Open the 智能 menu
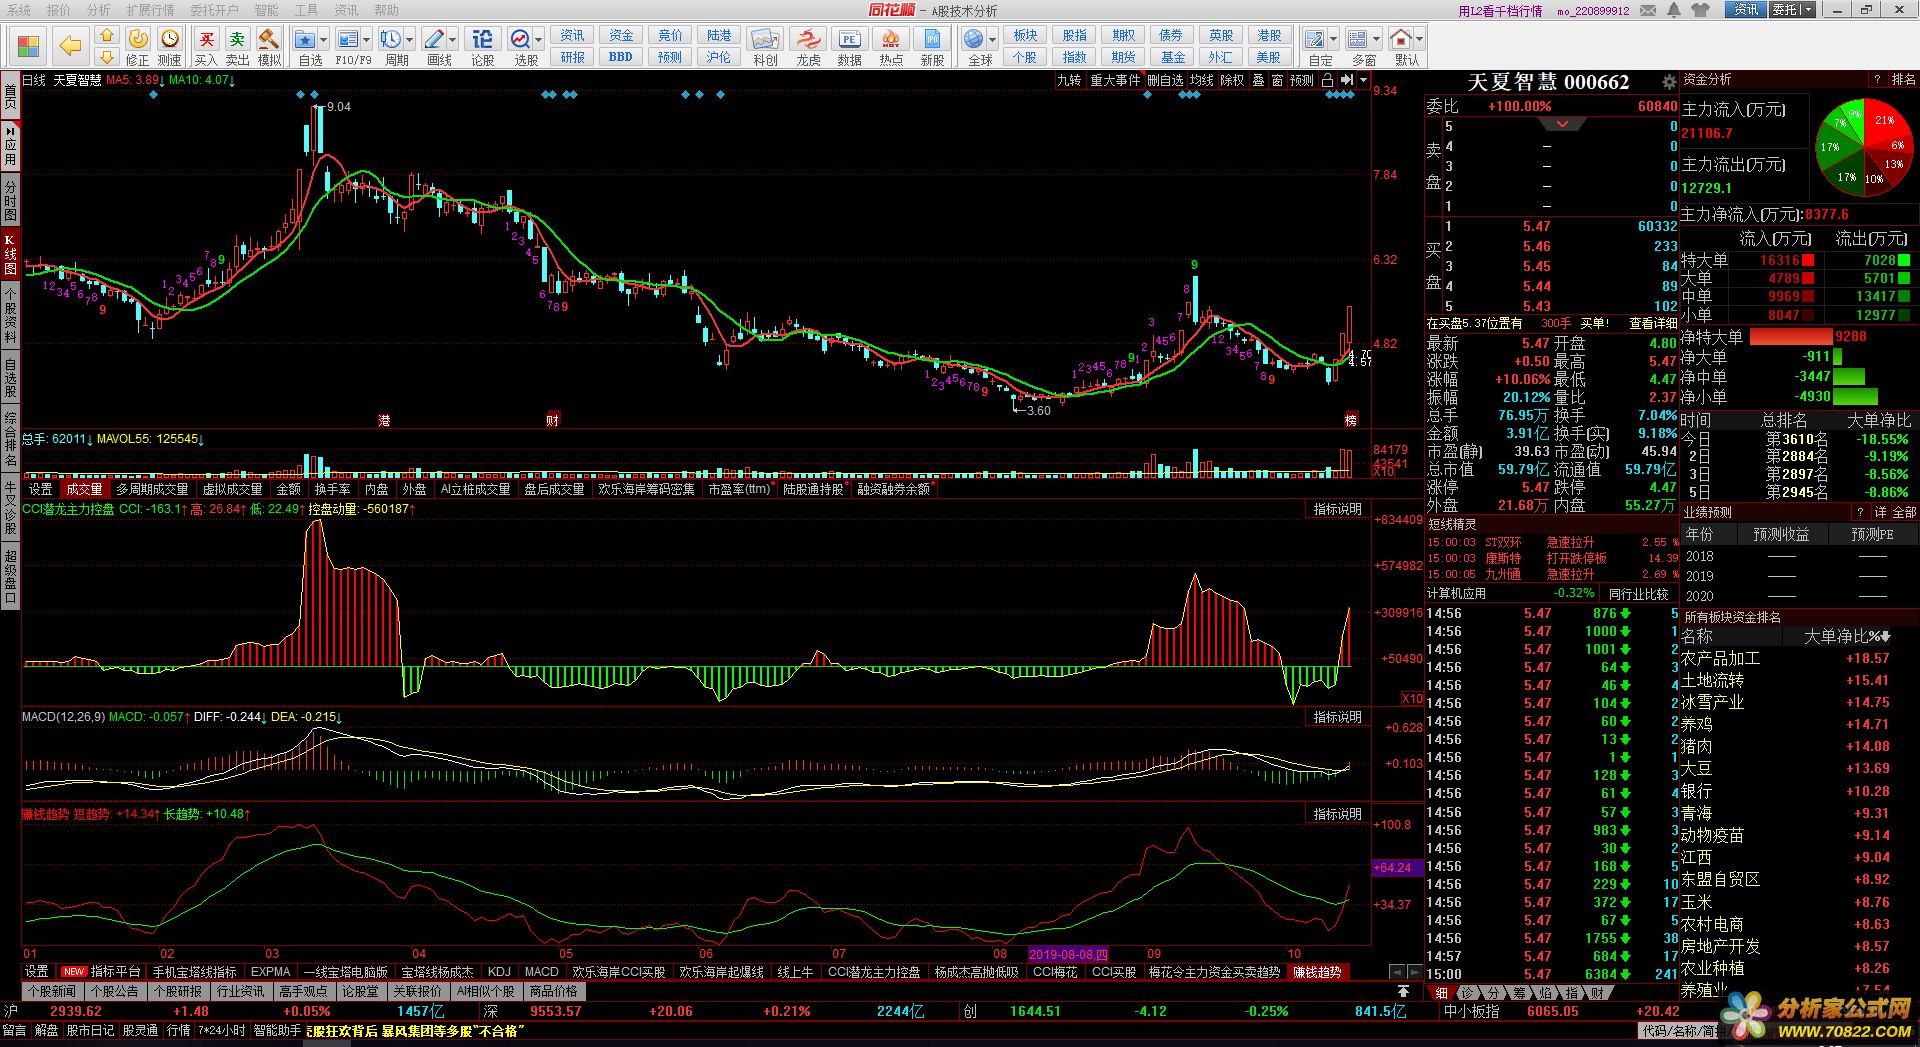 click(x=266, y=10)
